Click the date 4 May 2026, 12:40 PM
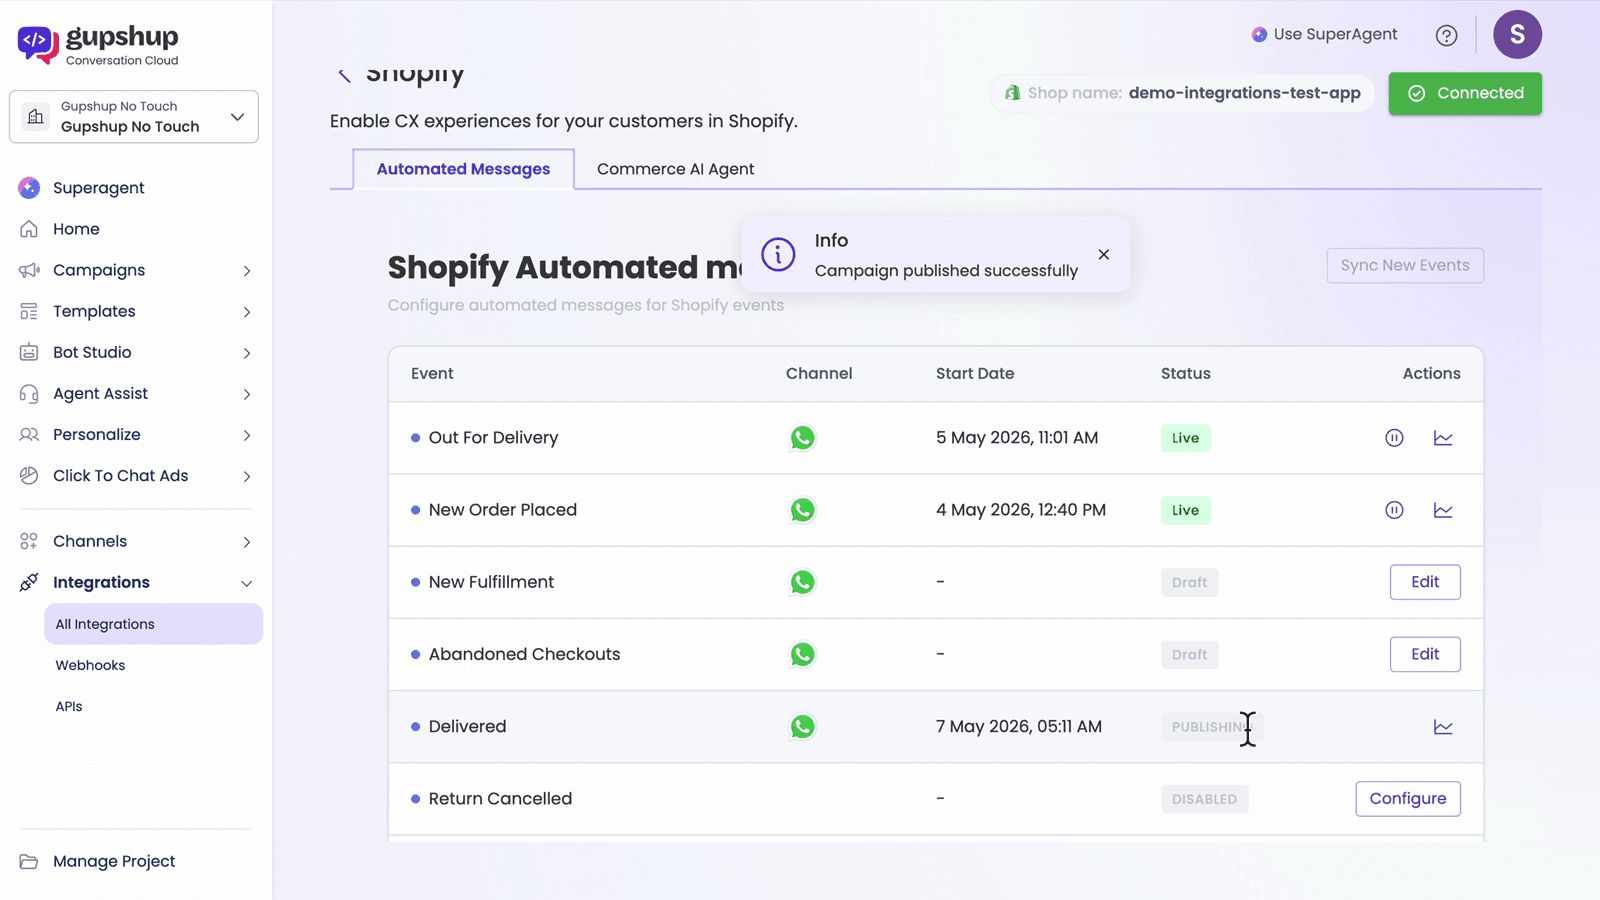This screenshot has height=900, width=1600. point(1021,510)
